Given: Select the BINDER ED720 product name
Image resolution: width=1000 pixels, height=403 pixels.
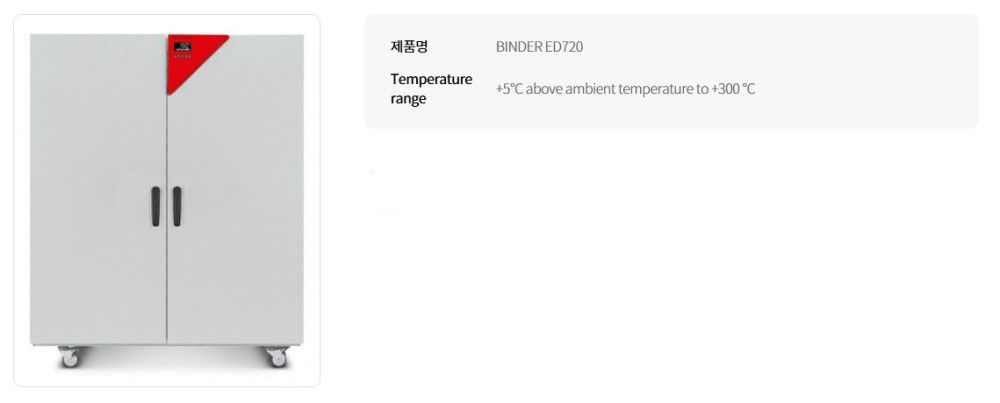Looking at the screenshot, I should (539, 47).
